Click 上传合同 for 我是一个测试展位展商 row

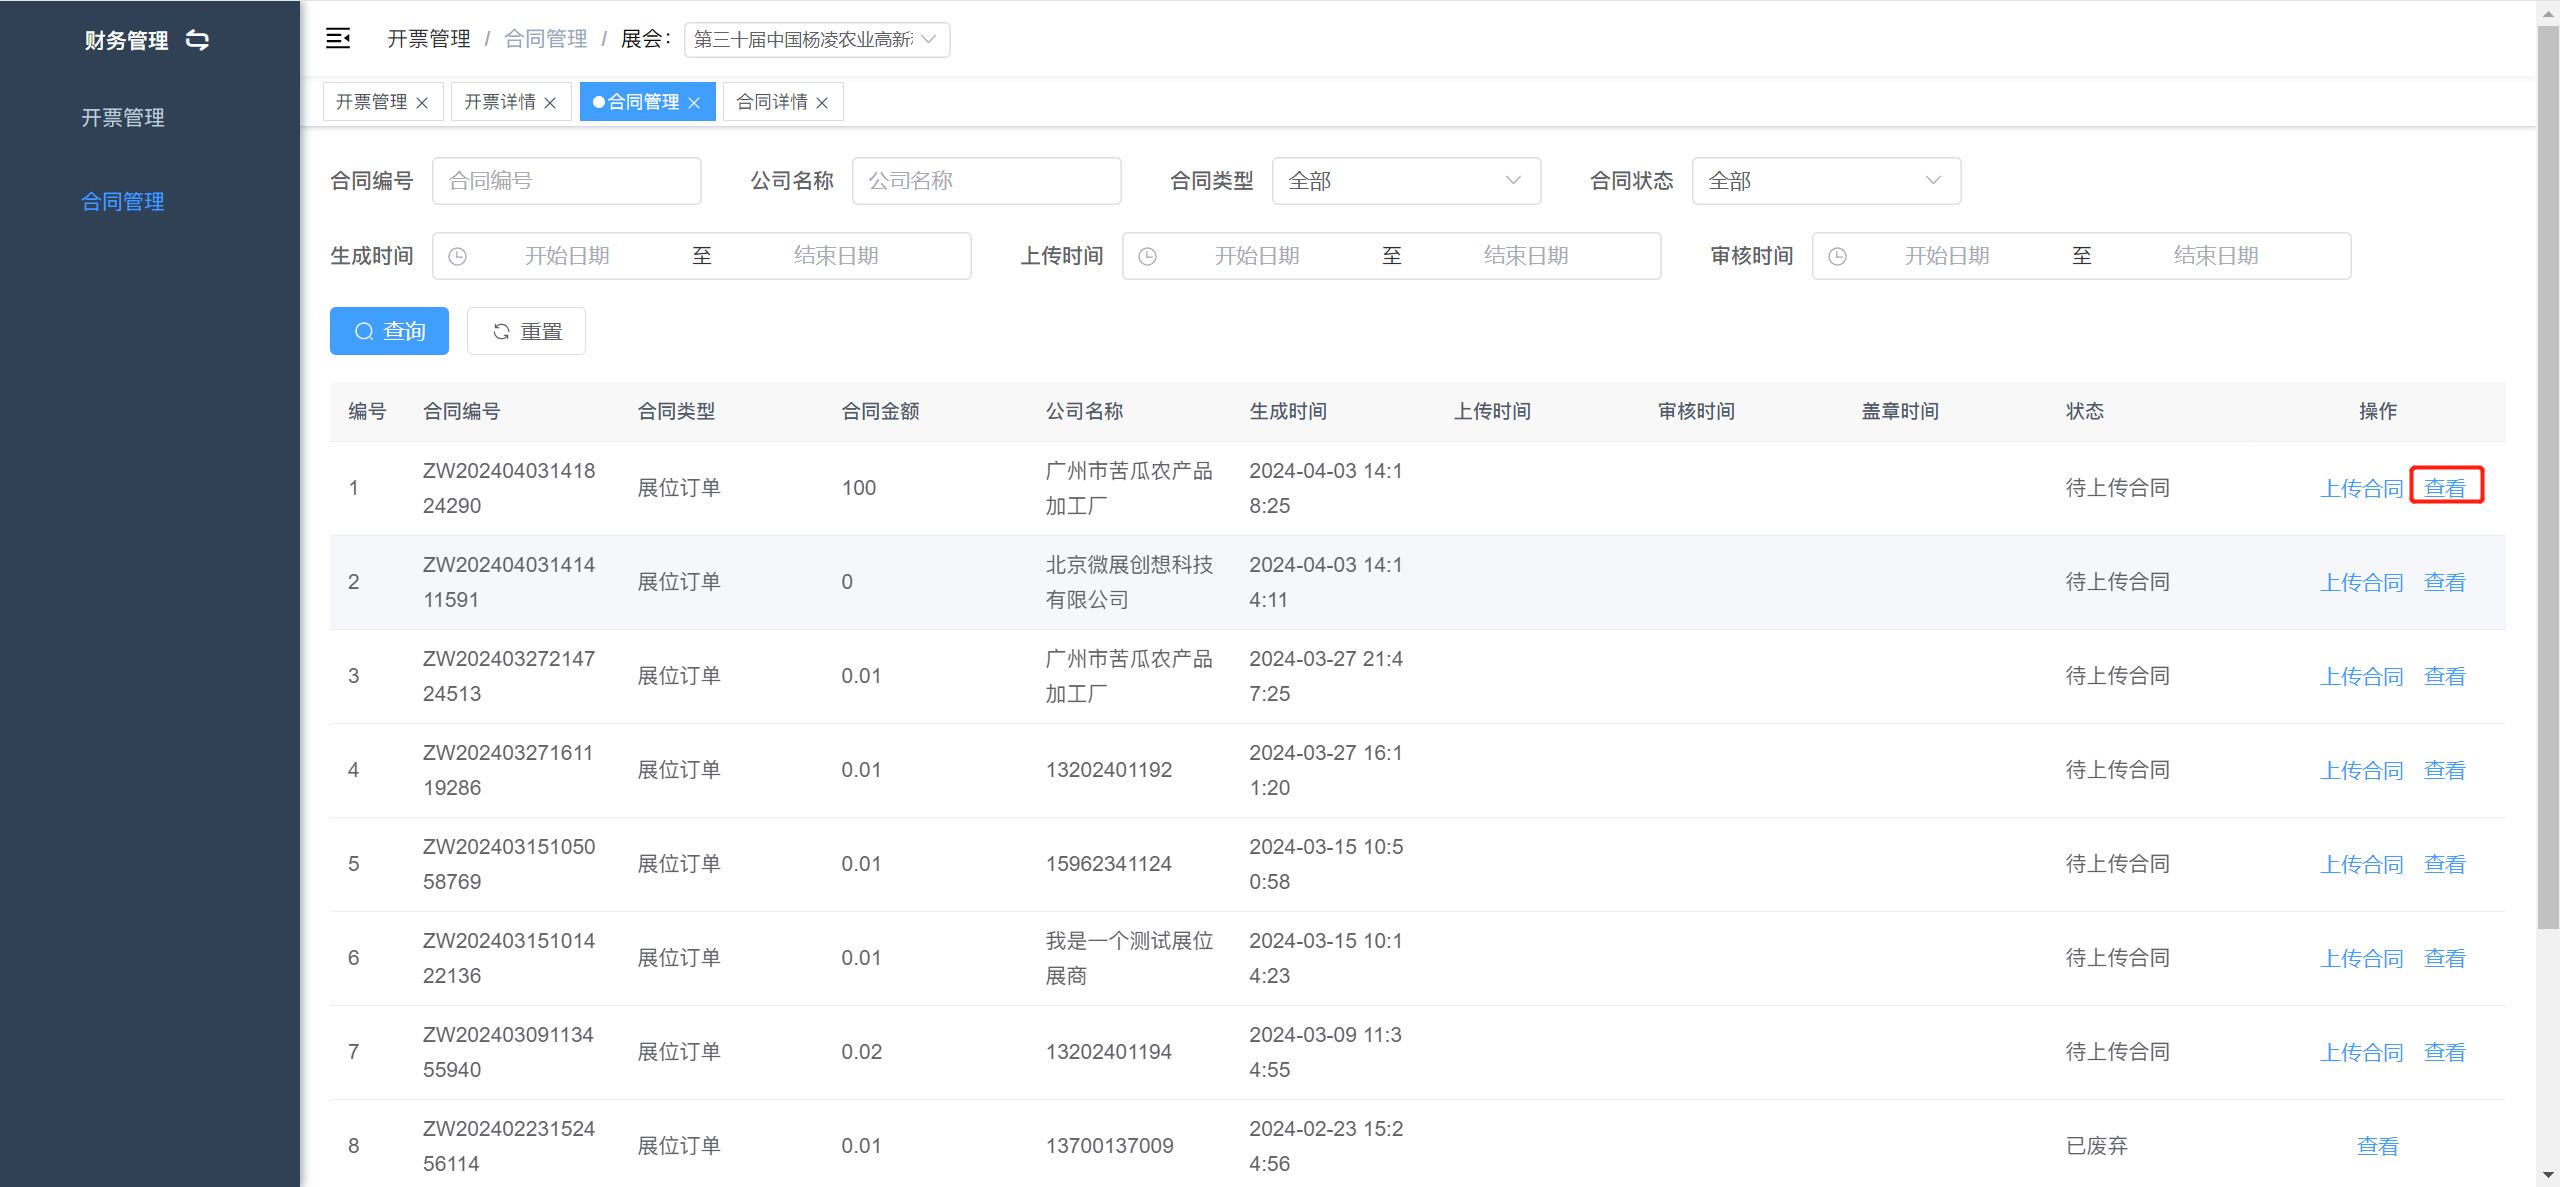click(2361, 958)
